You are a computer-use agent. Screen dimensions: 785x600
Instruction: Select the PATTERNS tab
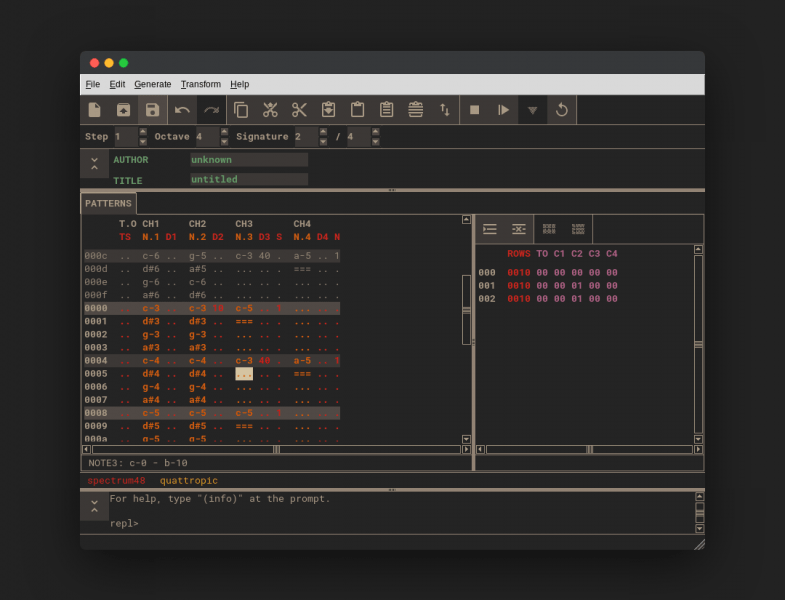(x=108, y=203)
